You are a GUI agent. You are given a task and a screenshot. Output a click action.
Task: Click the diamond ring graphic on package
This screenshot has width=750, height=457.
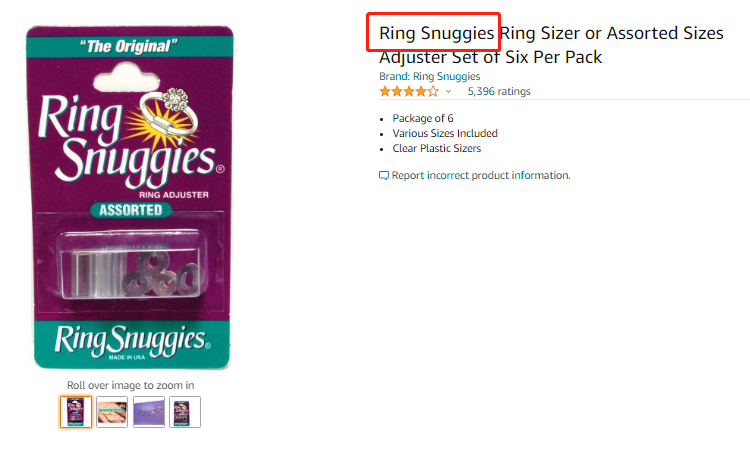coord(169,112)
